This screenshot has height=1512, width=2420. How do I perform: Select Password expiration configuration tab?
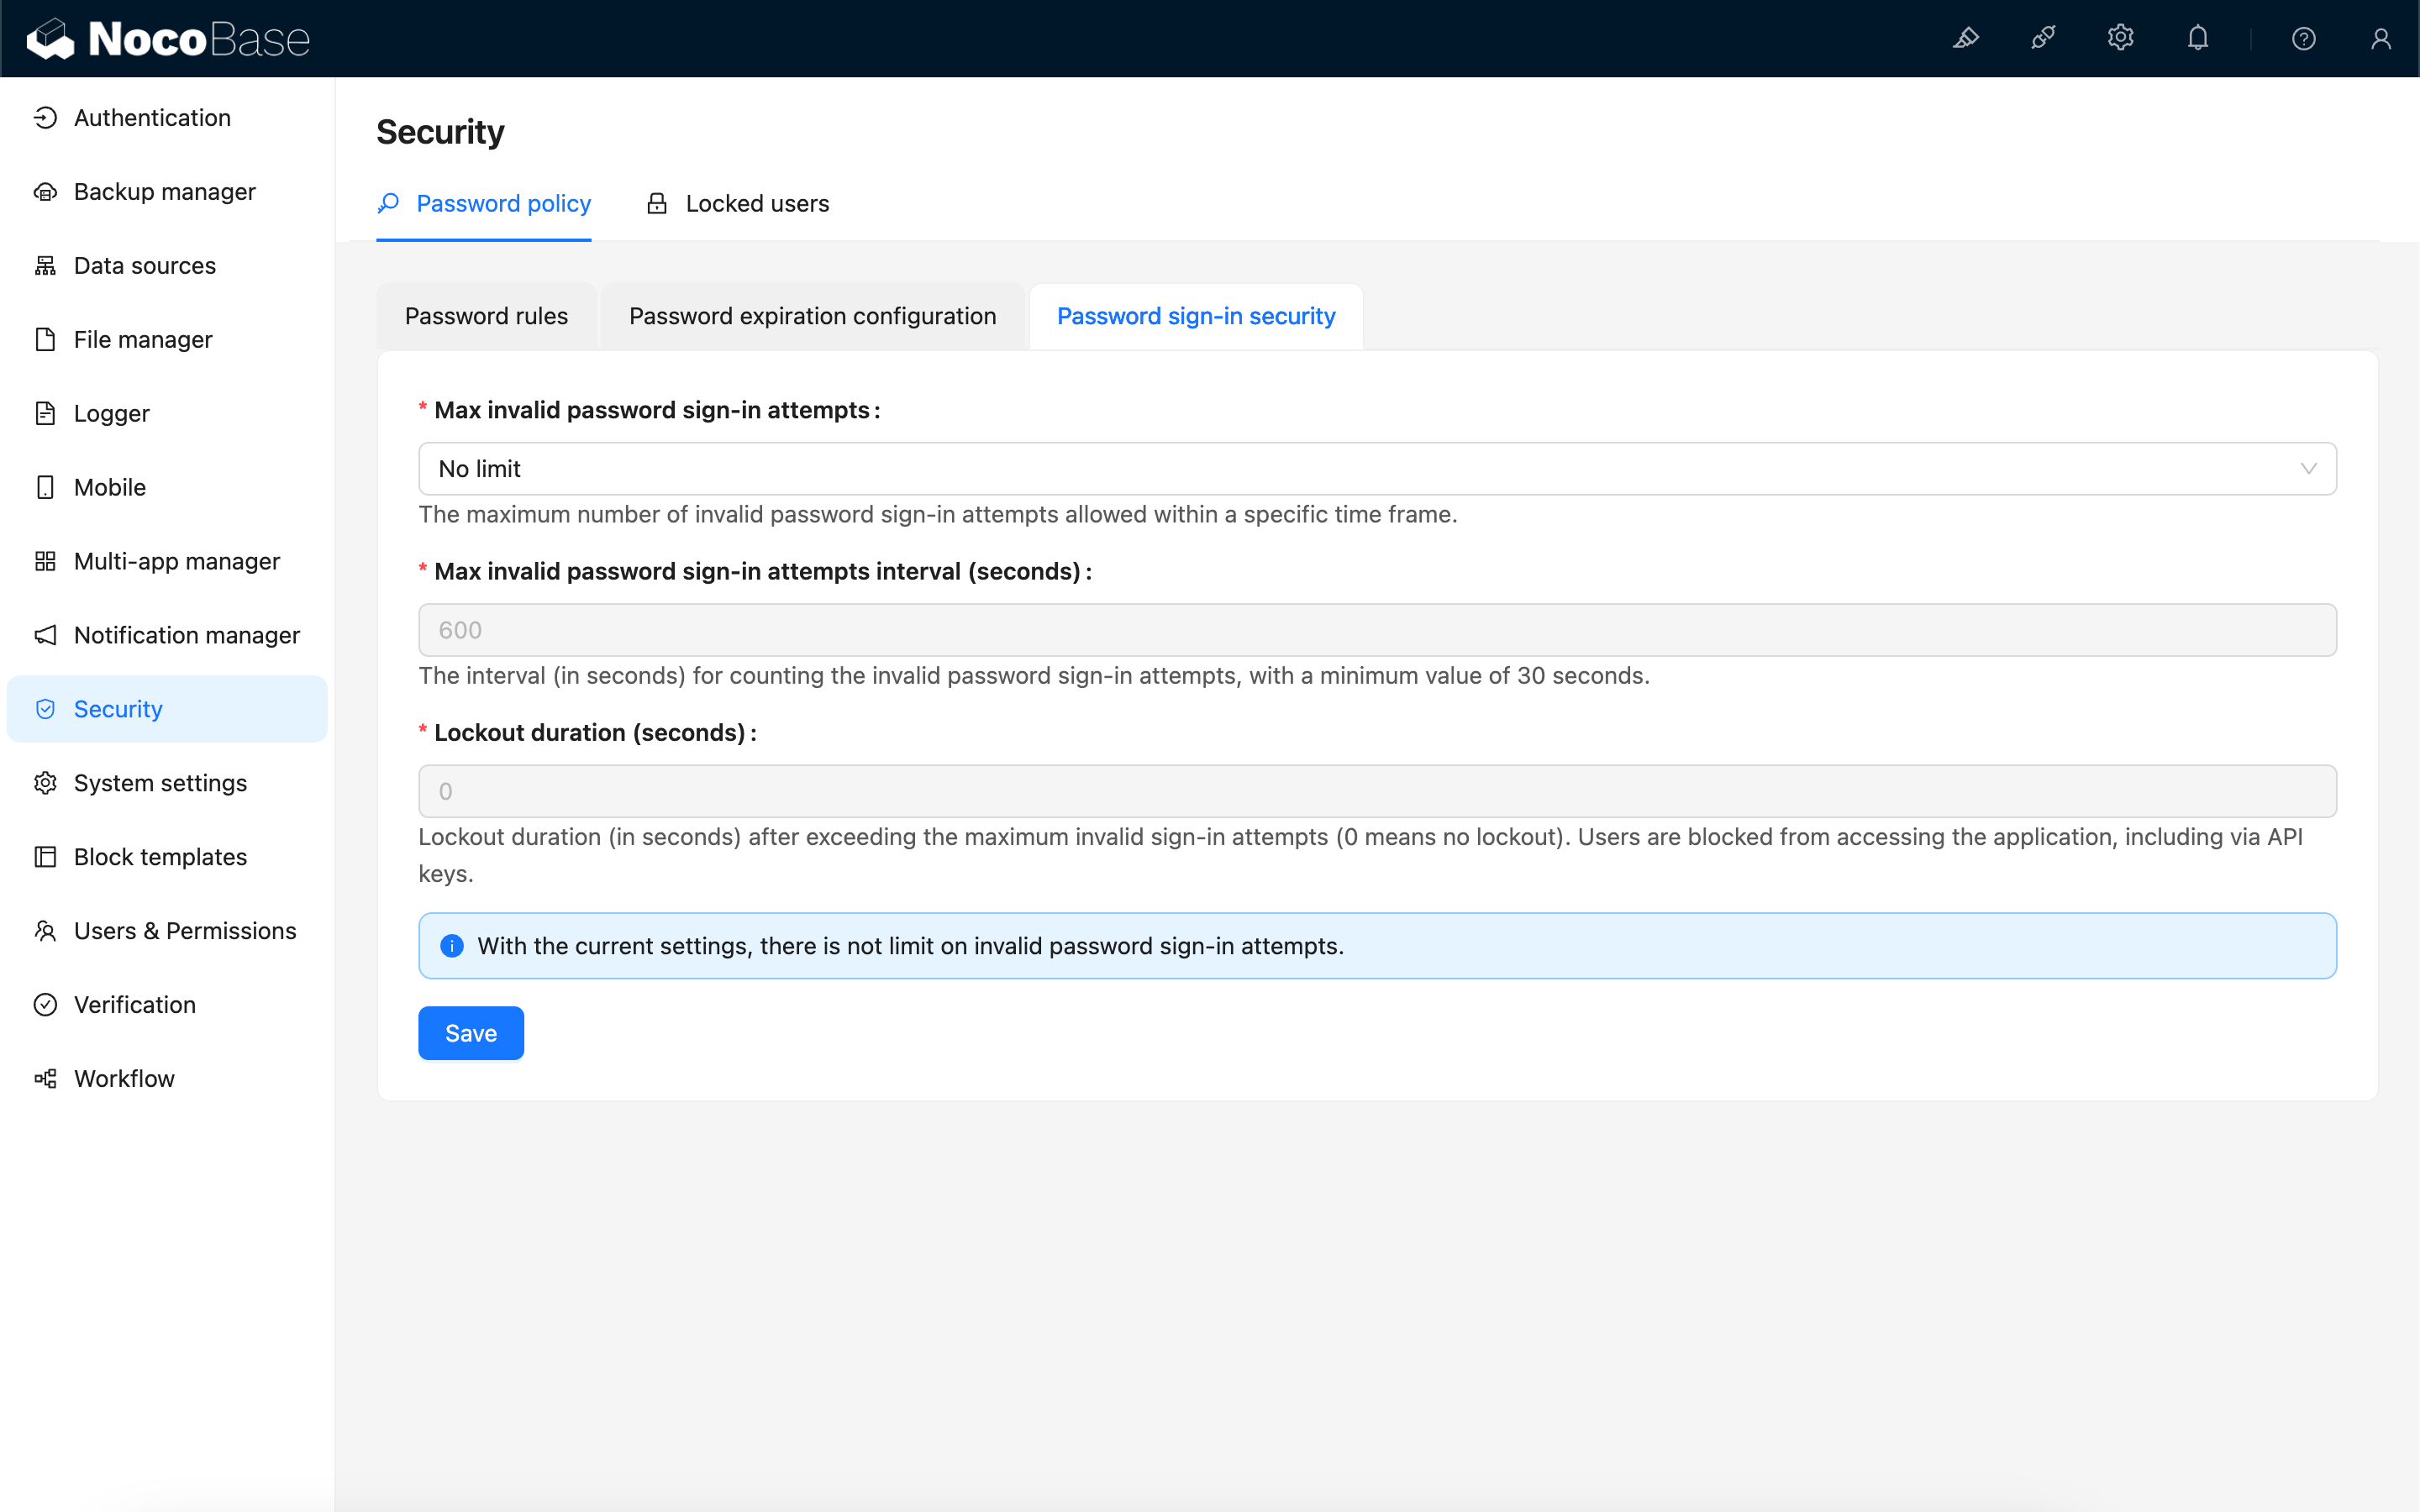pyautogui.click(x=812, y=316)
